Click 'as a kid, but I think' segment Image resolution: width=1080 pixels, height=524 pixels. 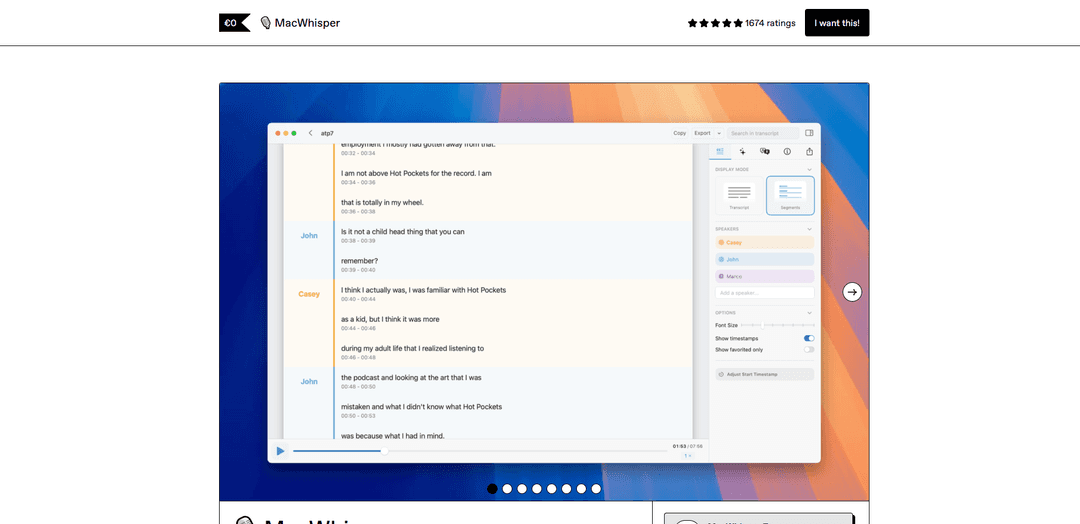tap(390, 319)
